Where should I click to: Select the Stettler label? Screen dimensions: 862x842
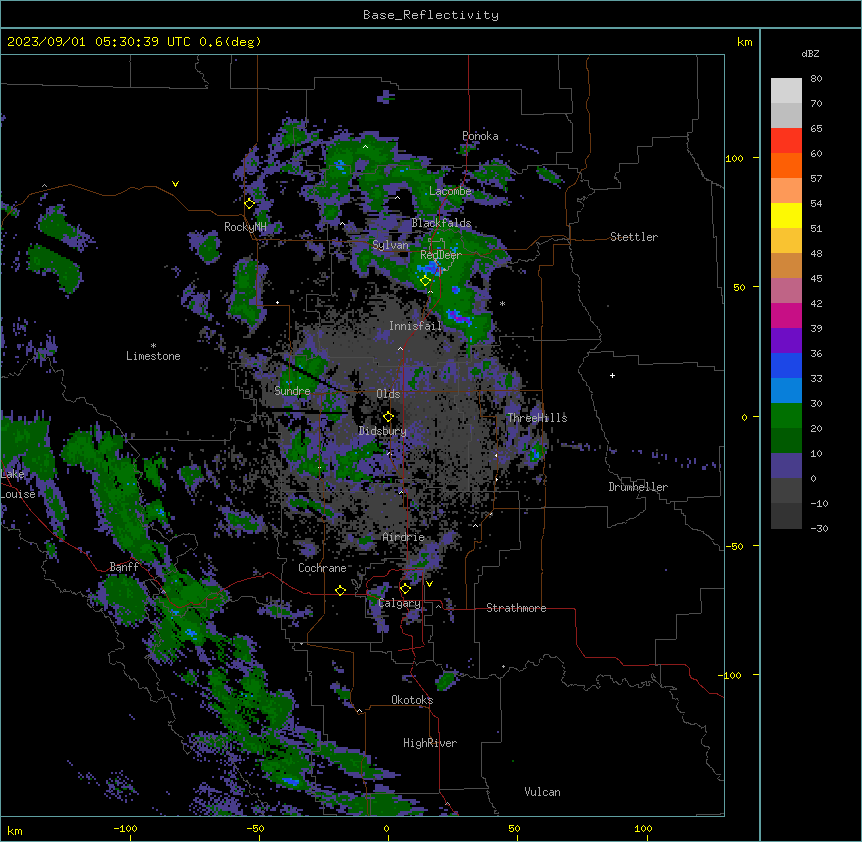coord(634,237)
